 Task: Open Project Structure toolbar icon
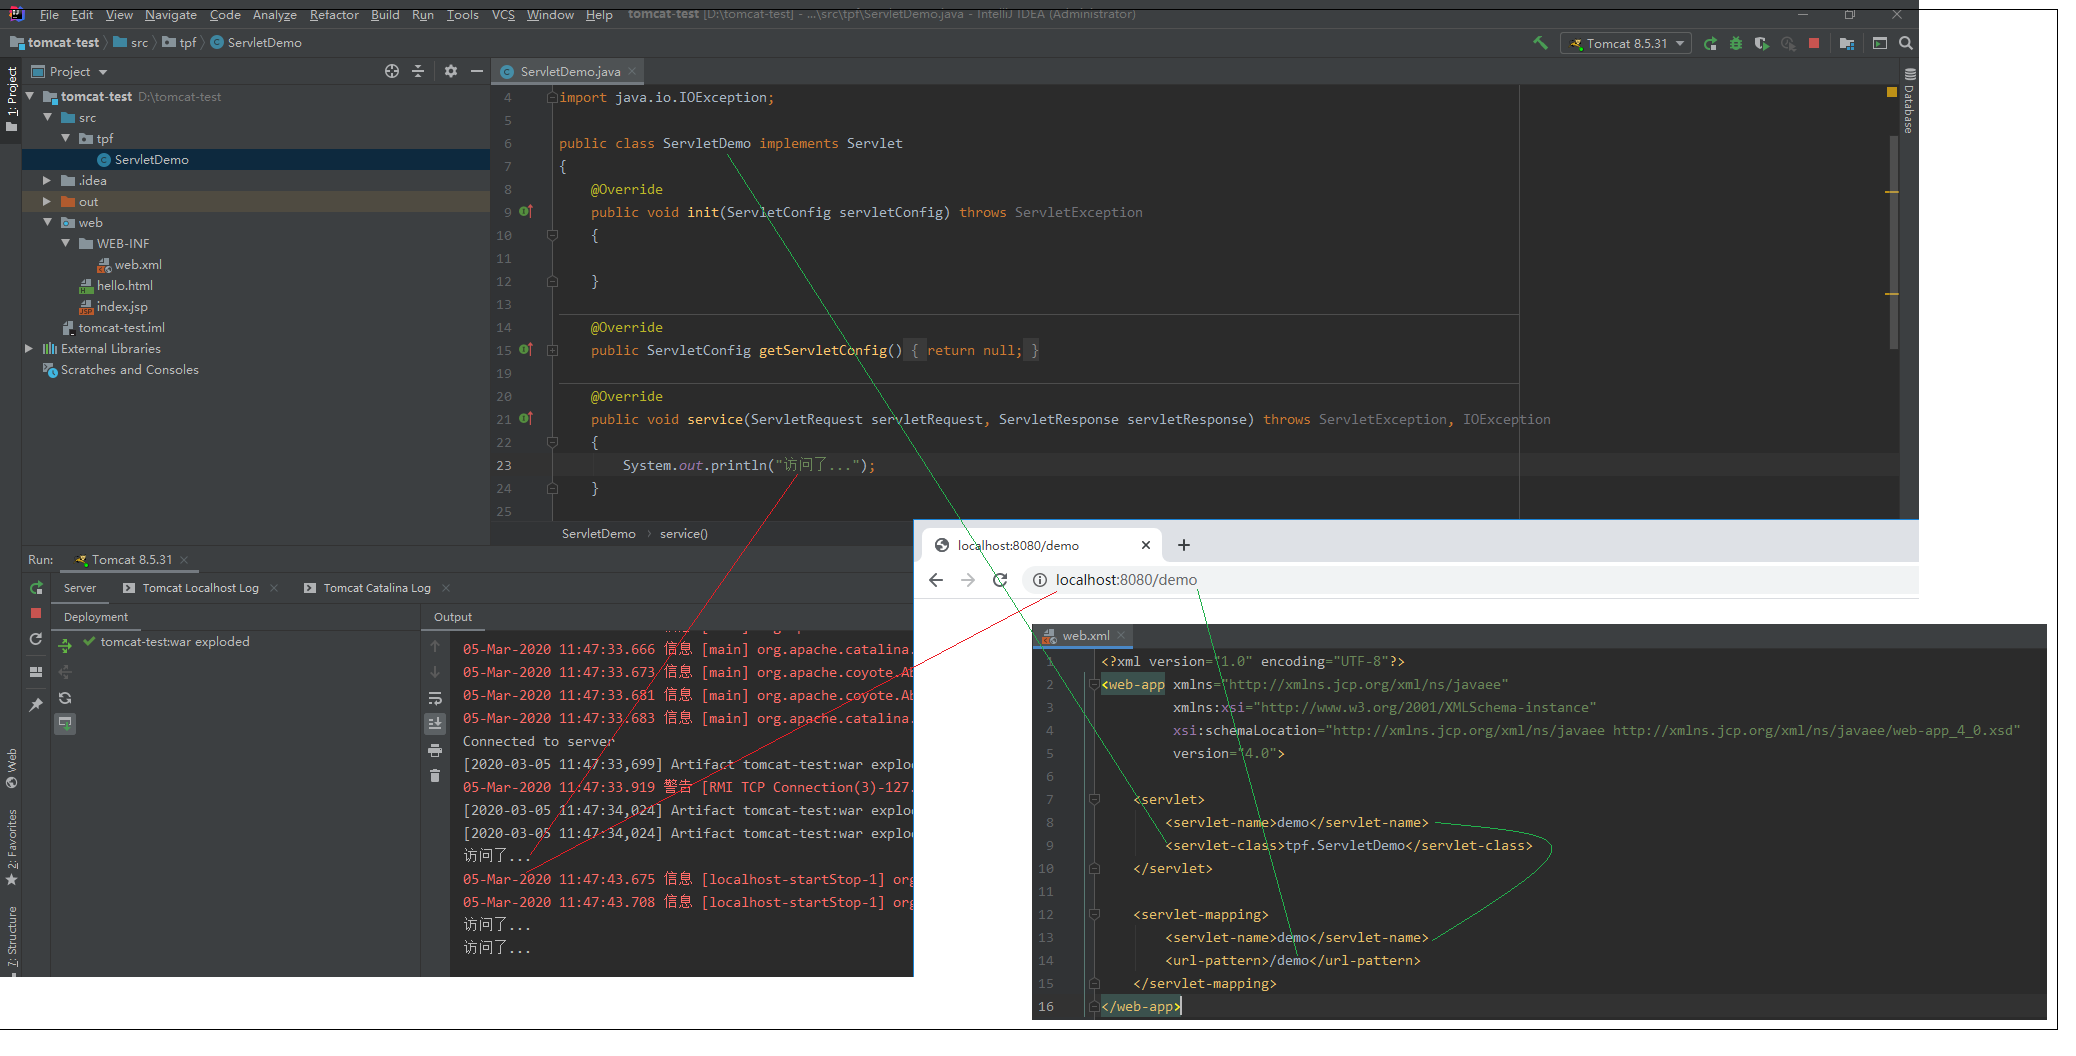(x=1847, y=43)
